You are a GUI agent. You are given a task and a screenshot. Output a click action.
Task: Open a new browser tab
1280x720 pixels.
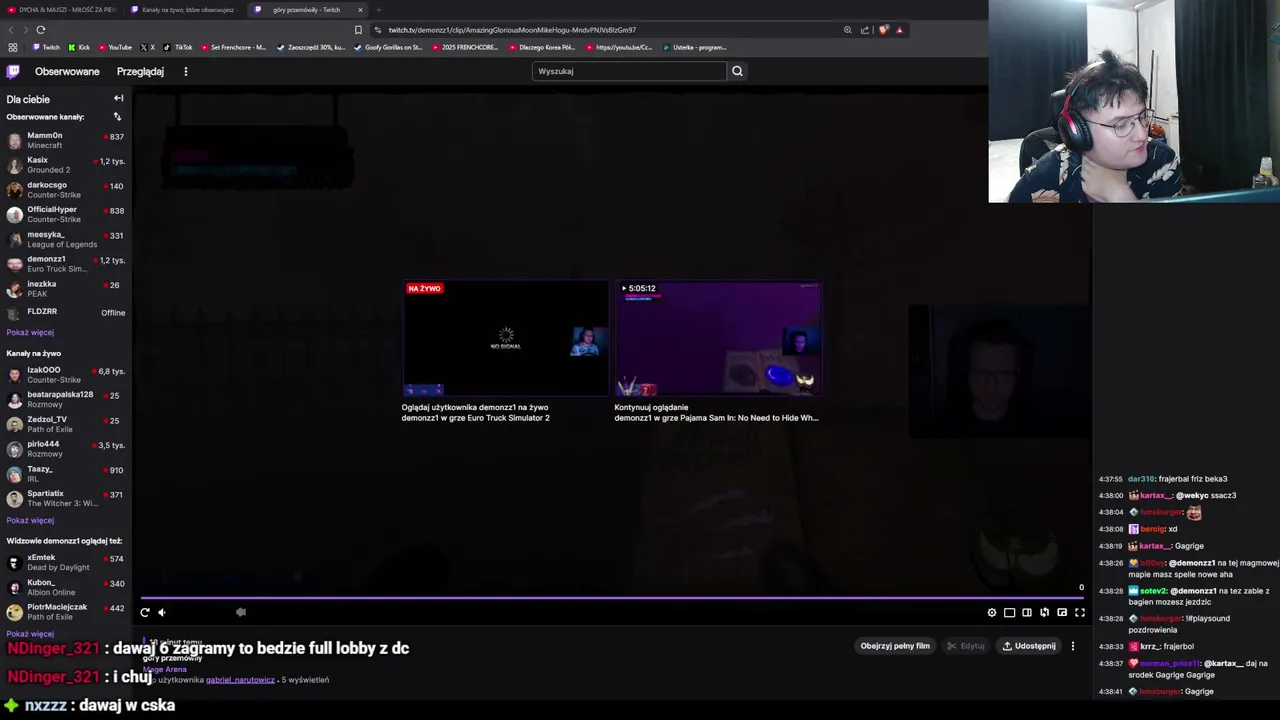coord(379,10)
